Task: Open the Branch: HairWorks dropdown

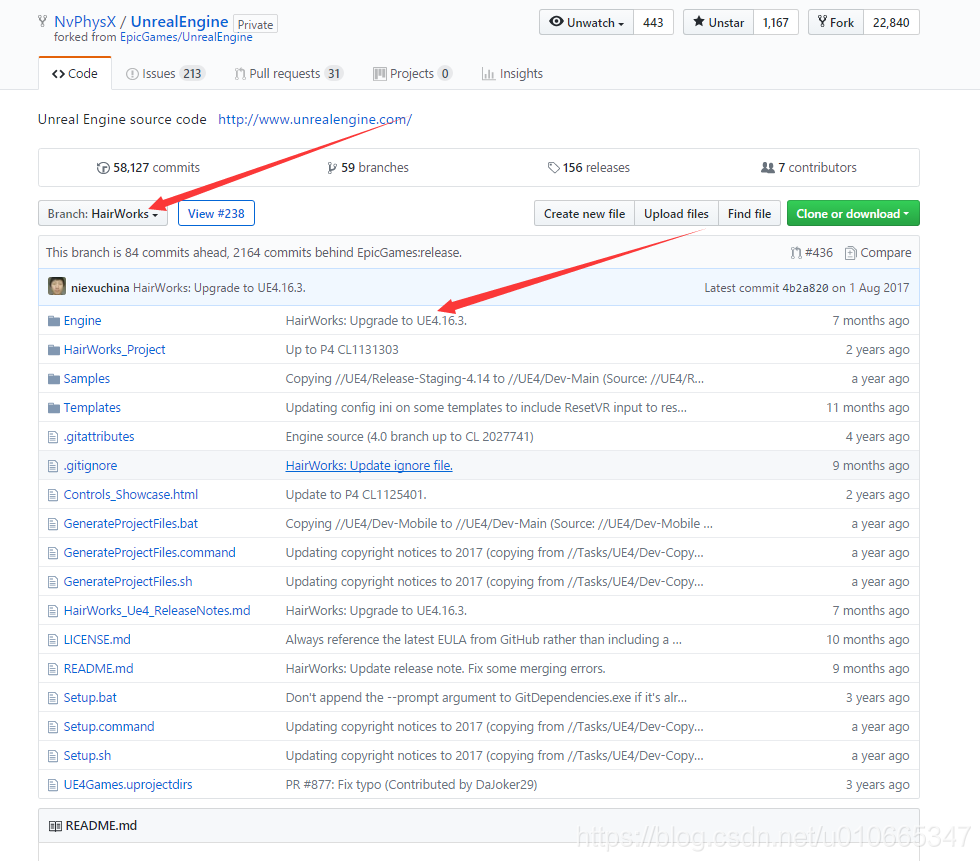Action: [103, 214]
